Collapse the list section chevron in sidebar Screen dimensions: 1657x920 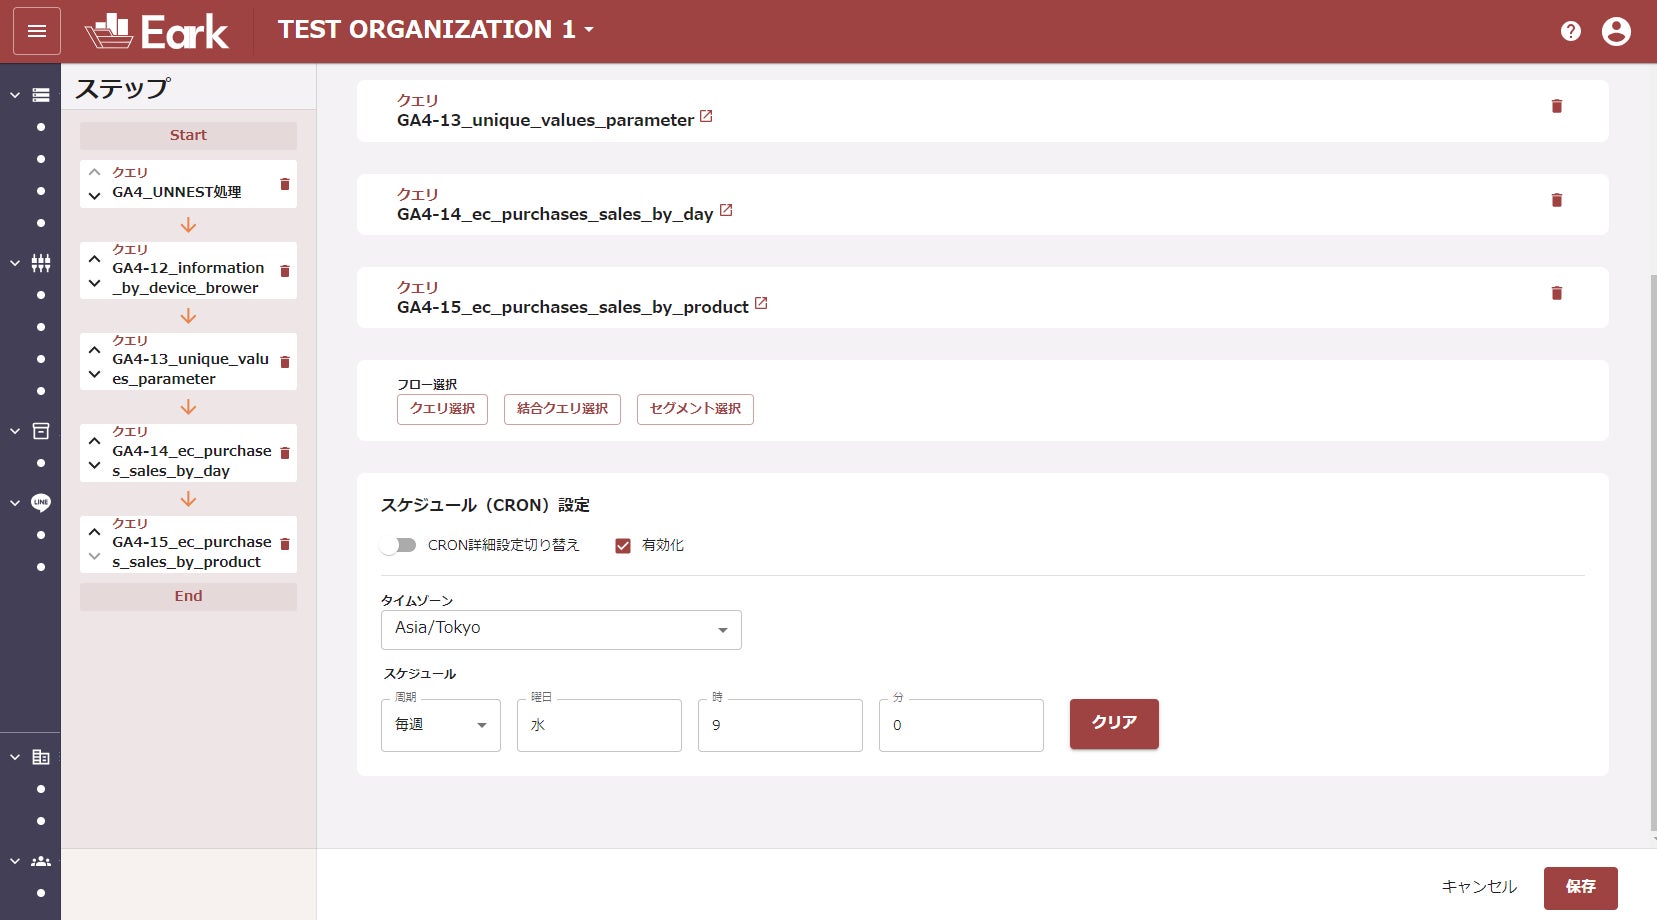tap(15, 95)
